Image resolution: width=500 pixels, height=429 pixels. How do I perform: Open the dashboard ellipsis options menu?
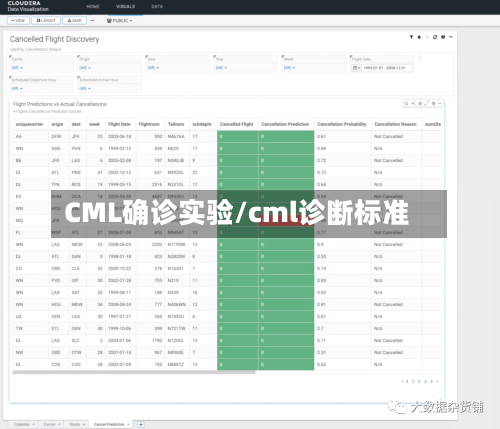coord(451,37)
